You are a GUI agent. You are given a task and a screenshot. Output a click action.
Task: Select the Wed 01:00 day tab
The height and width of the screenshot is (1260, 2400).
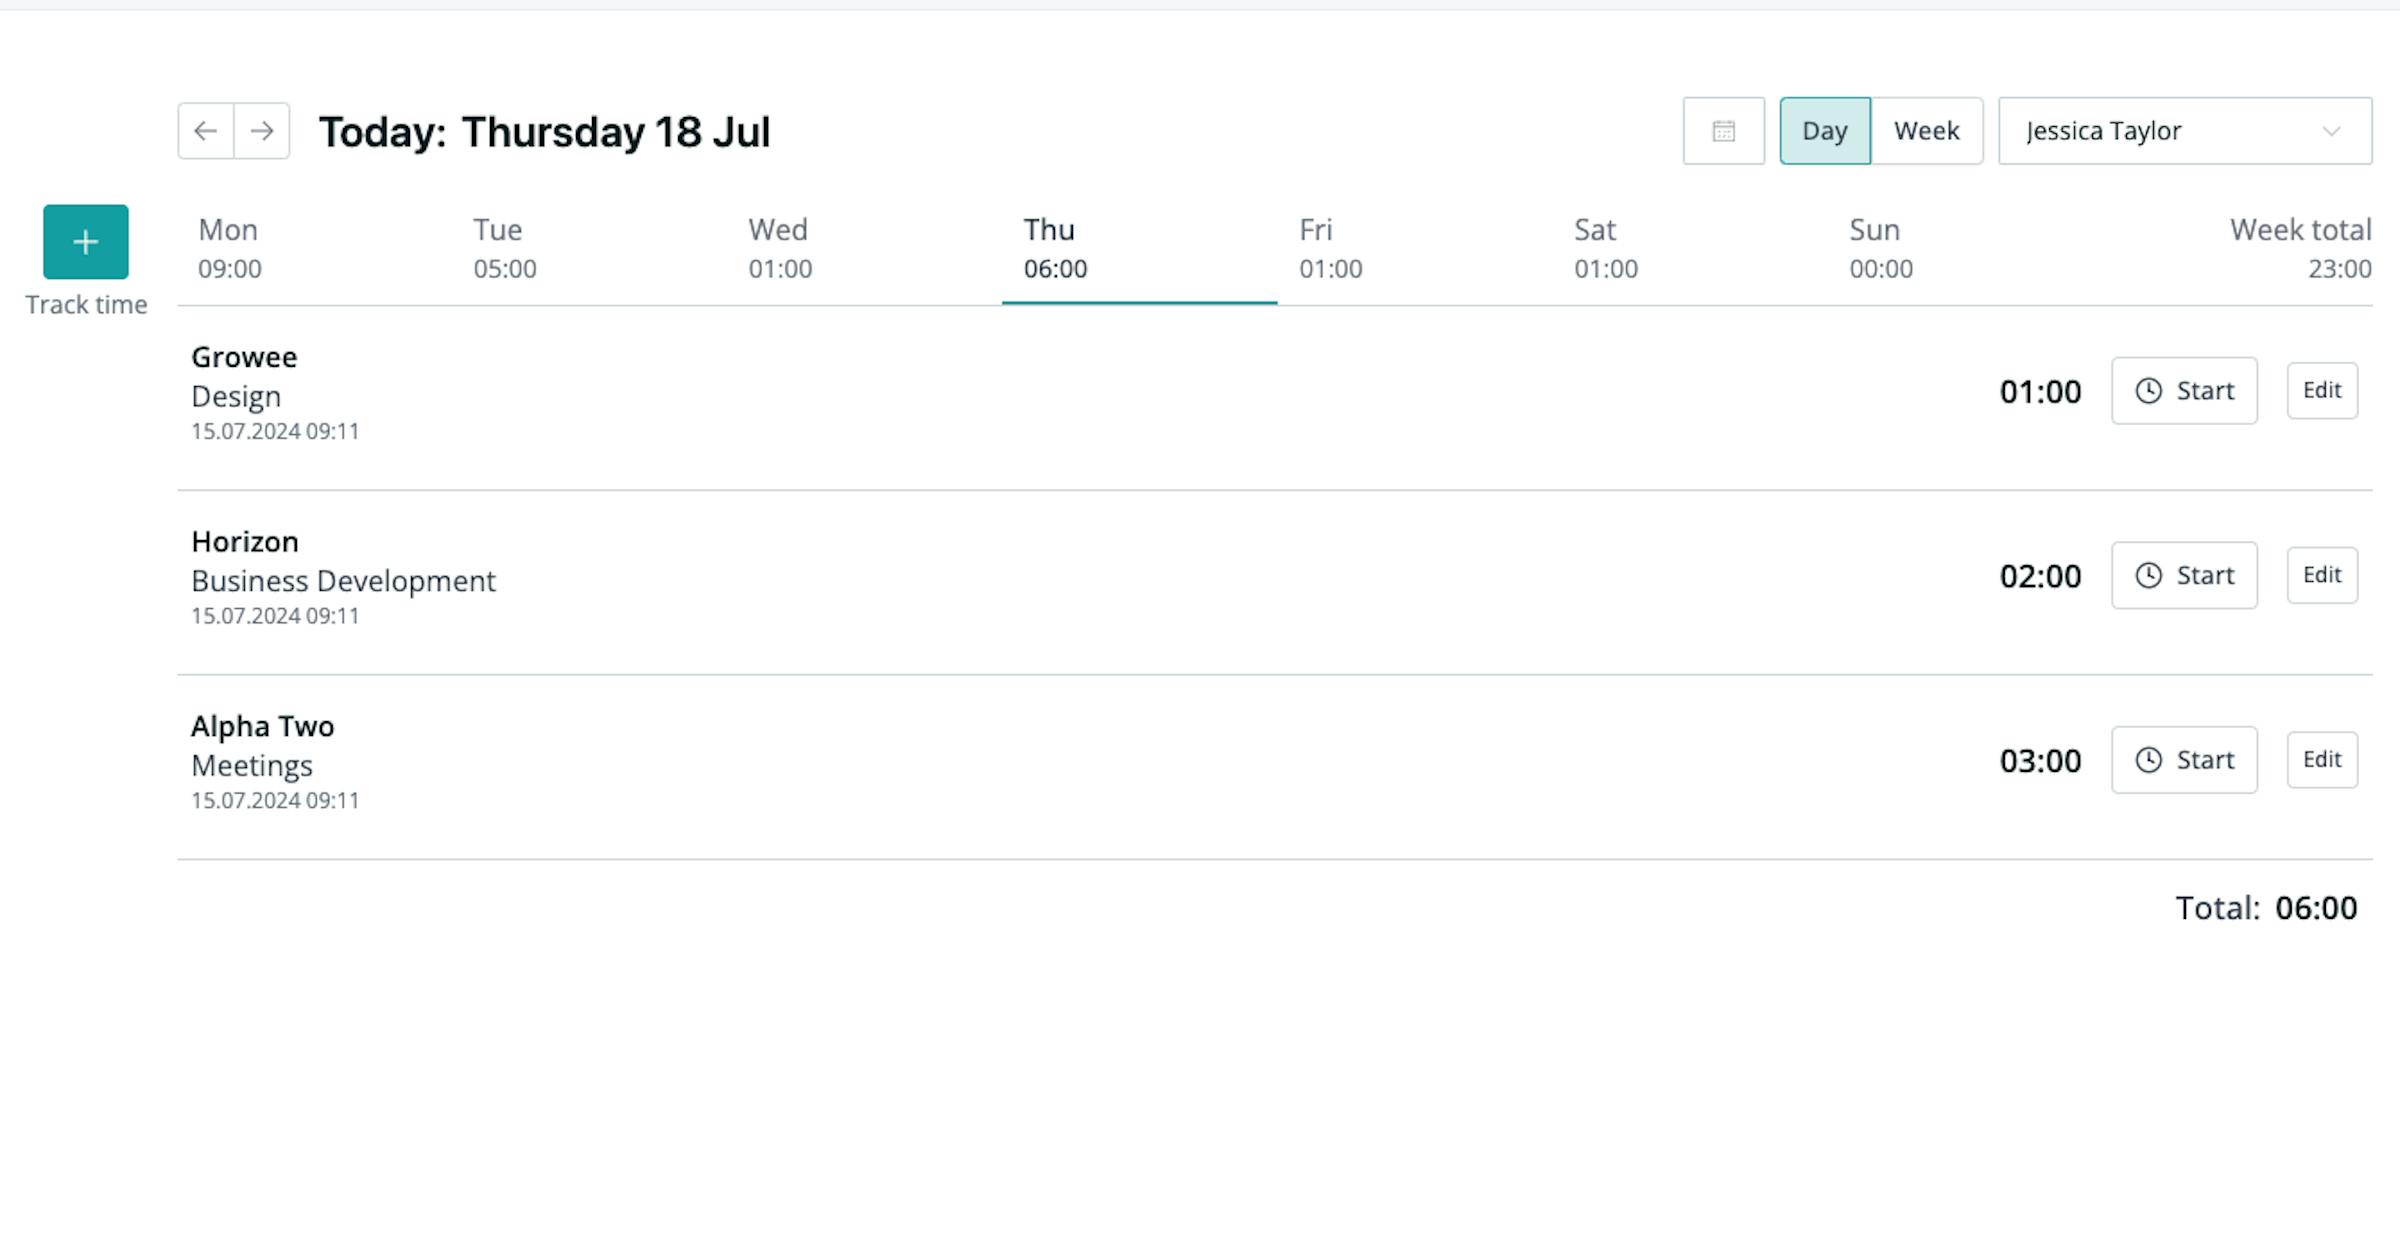click(865, 250)
